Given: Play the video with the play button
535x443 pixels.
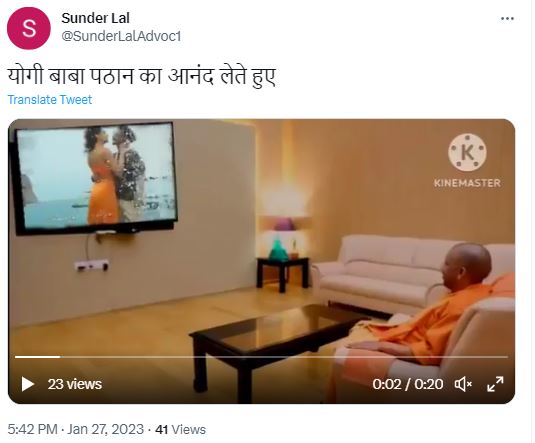Looking at the screenshot, I should coord(27,384).
